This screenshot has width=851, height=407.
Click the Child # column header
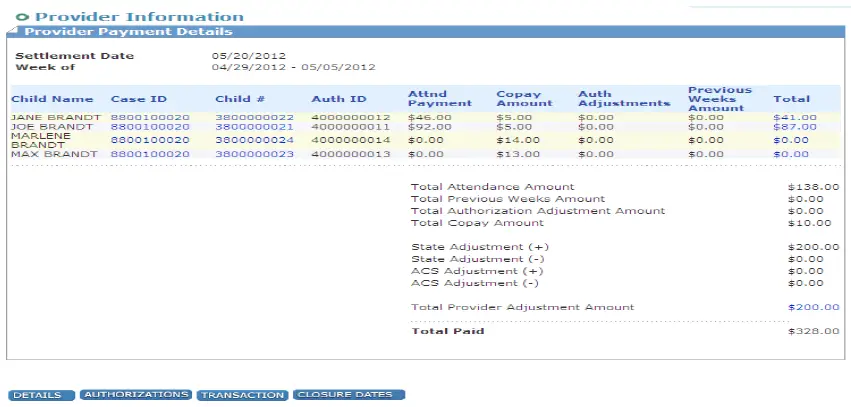(x=240, y=99)
